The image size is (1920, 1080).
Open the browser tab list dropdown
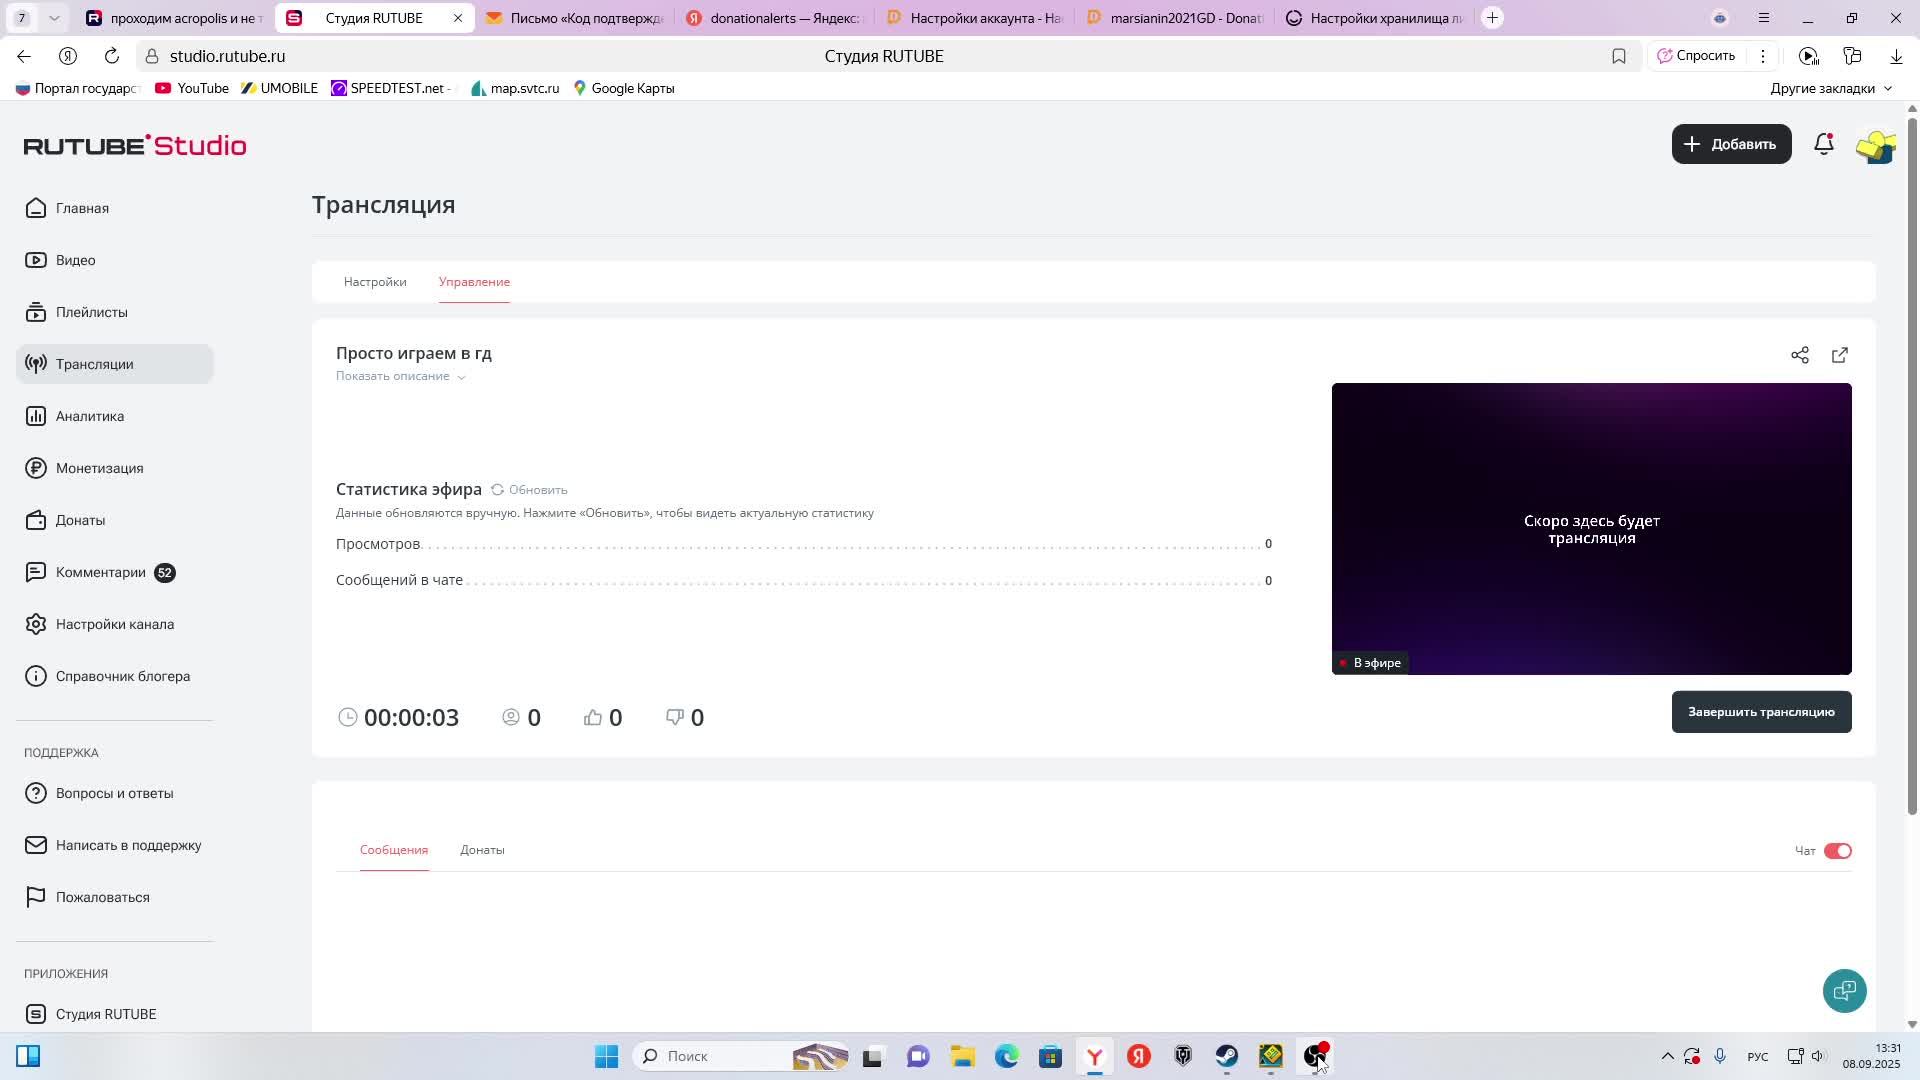54,18
